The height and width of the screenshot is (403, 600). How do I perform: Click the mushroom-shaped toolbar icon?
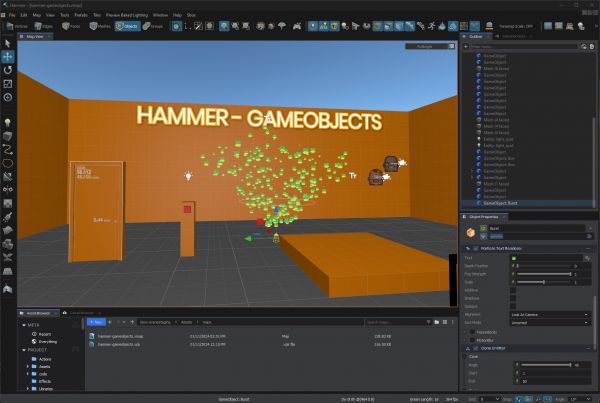click(282, 26)
